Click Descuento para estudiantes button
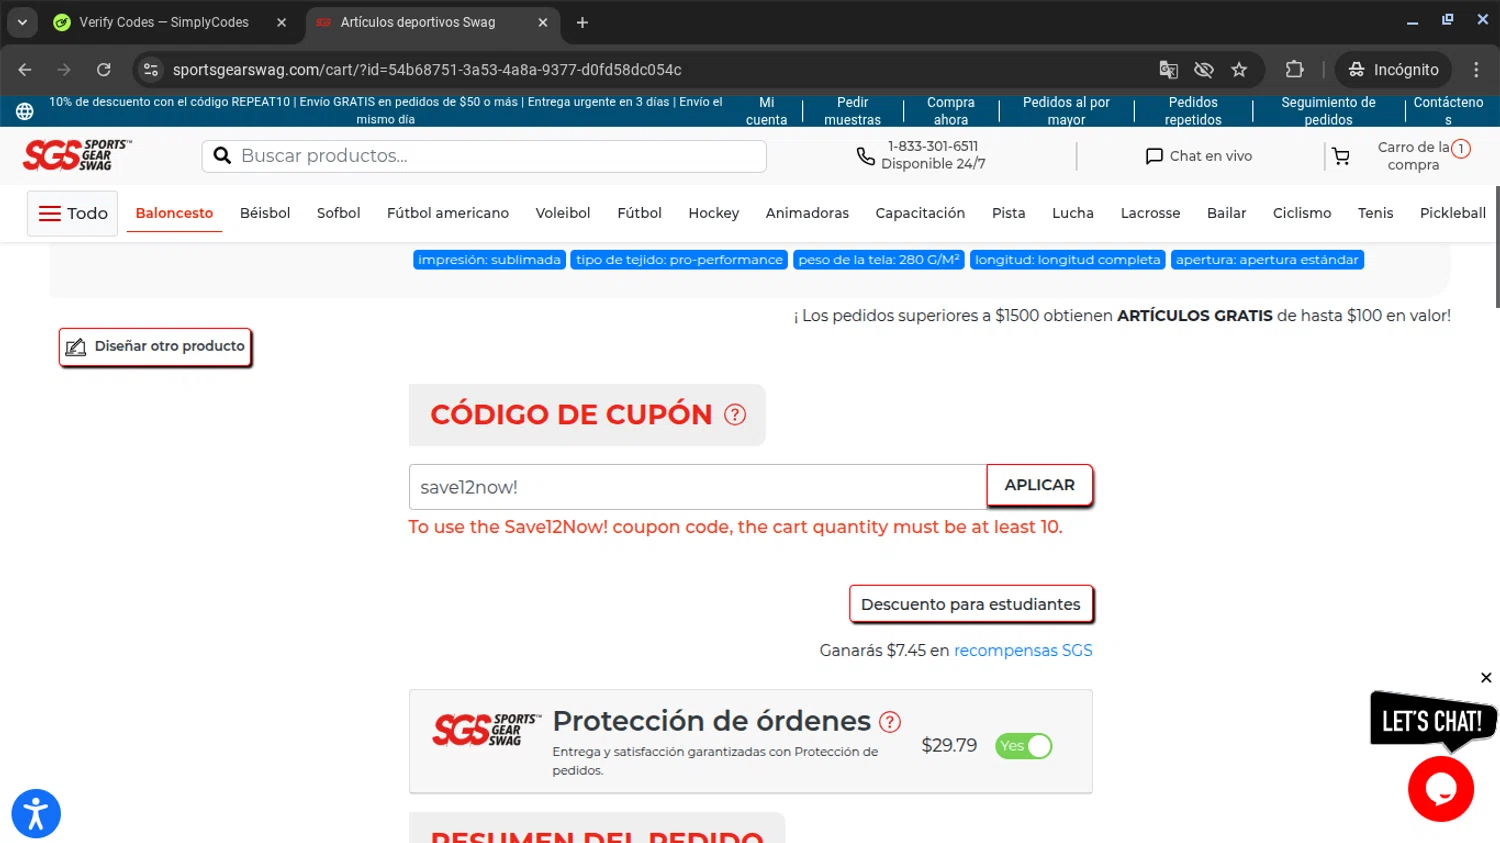1500x843 pixels. click(x=971, y=604)
